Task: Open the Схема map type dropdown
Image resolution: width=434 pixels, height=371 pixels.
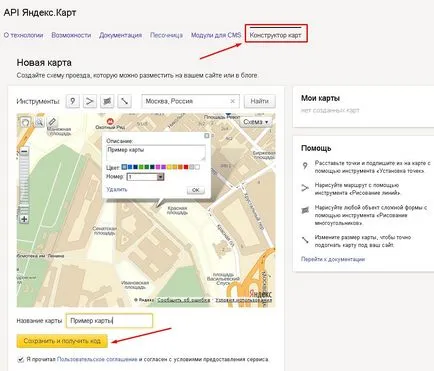Action: (256, 122)
